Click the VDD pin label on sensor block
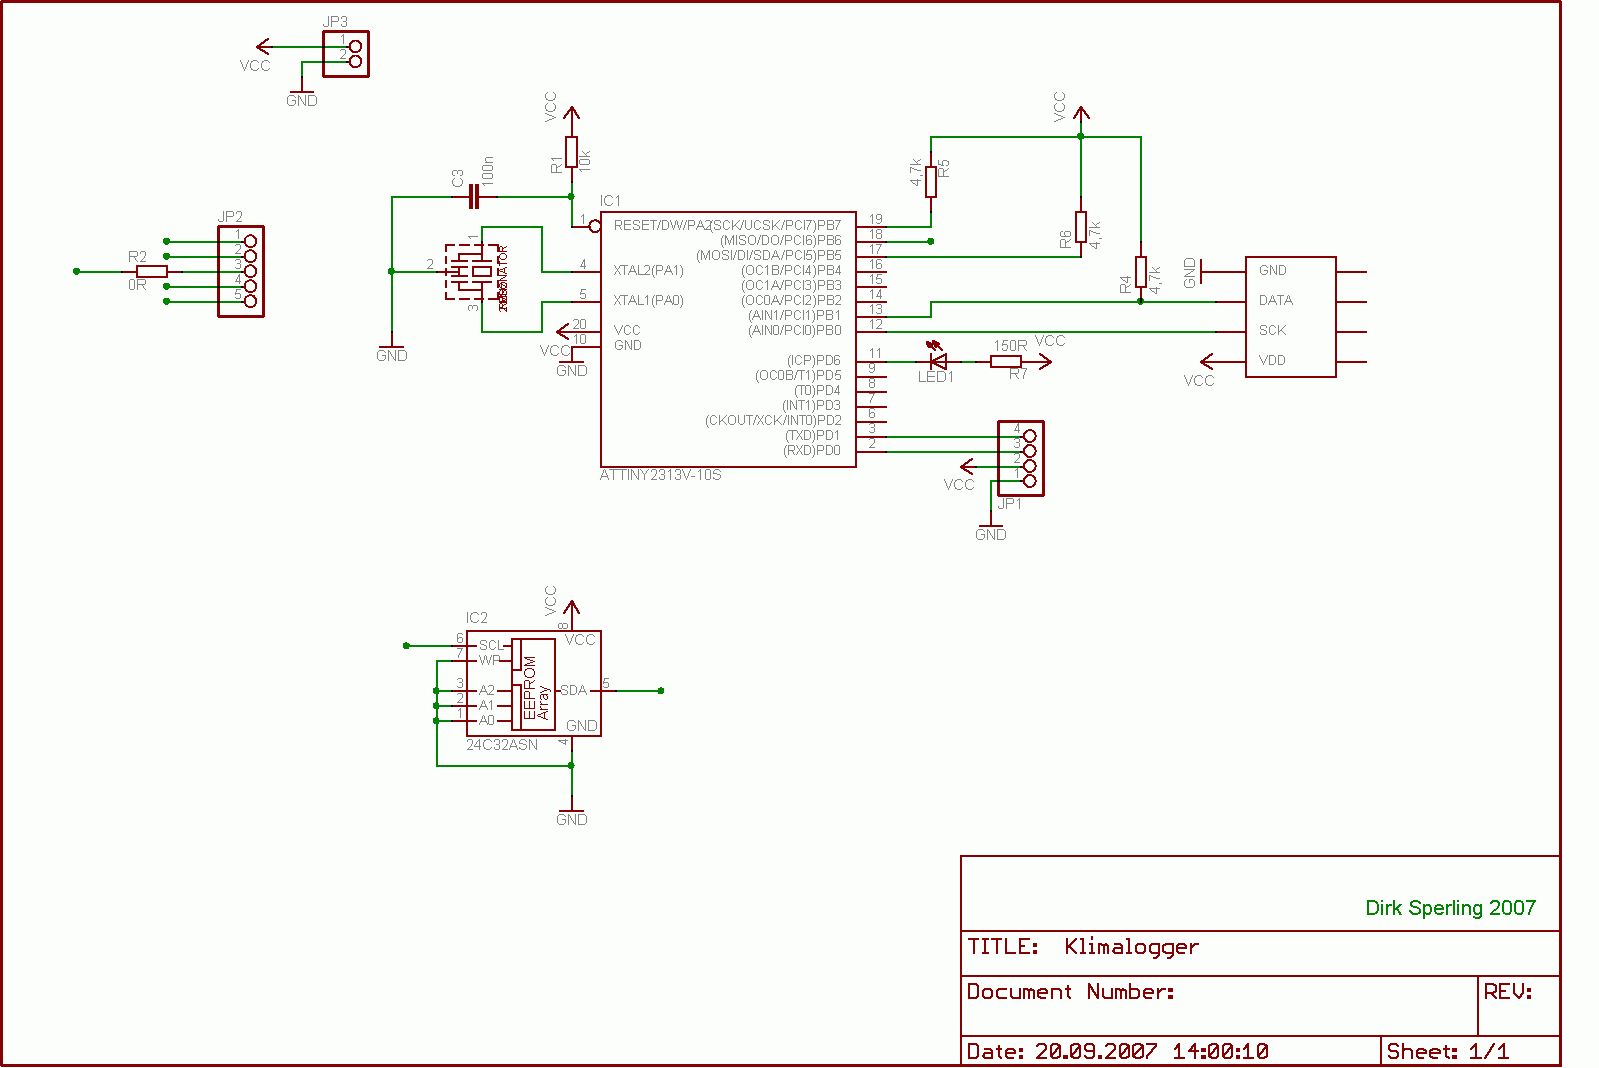 click(1272, 360)
